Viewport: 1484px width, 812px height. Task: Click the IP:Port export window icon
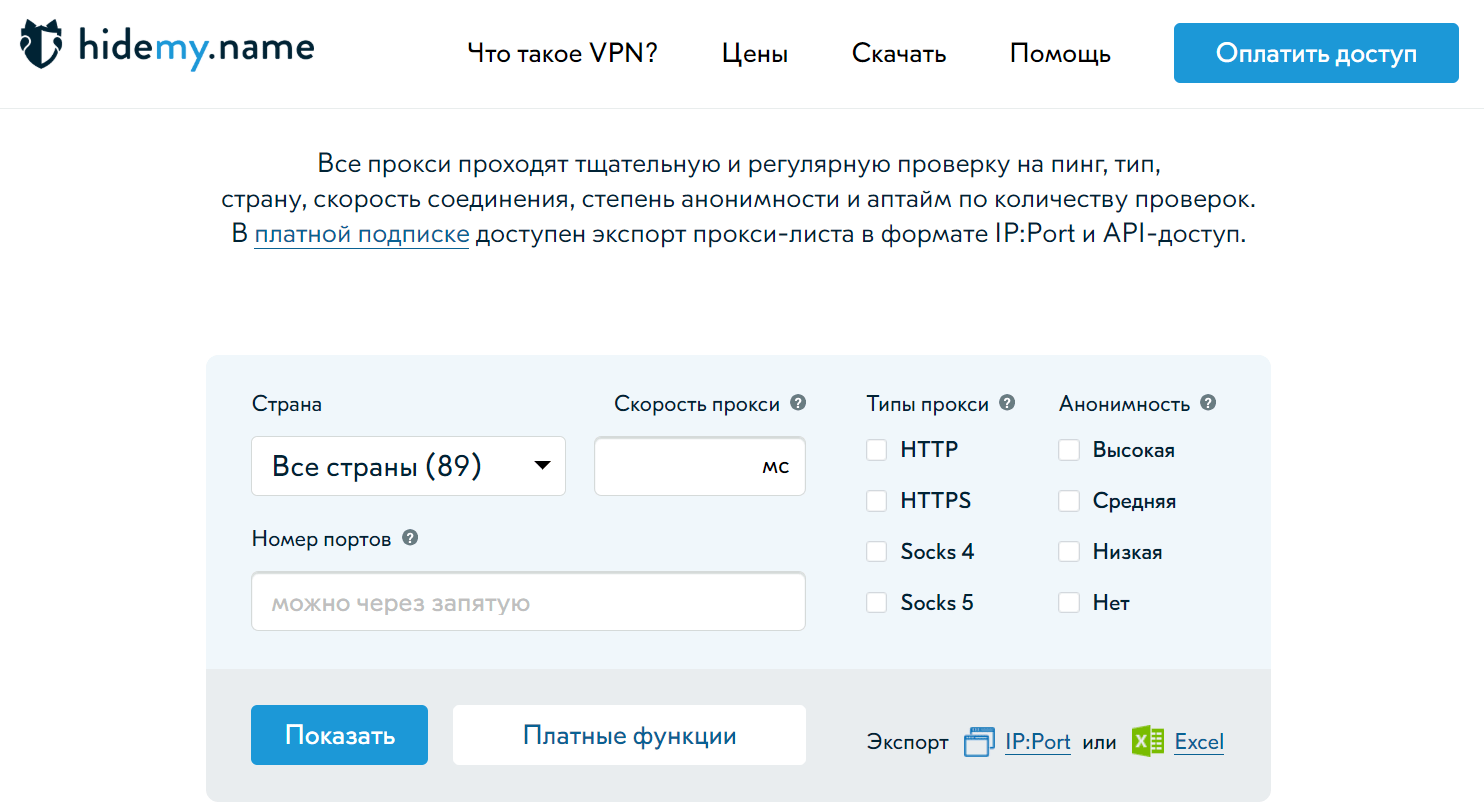[x=979, y=742]
